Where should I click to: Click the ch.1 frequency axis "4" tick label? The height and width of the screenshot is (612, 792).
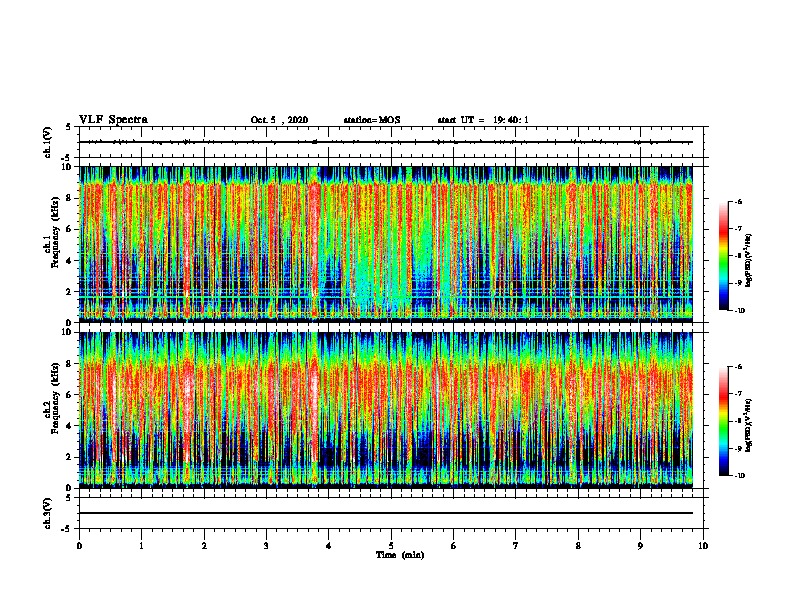pos(69,261)
